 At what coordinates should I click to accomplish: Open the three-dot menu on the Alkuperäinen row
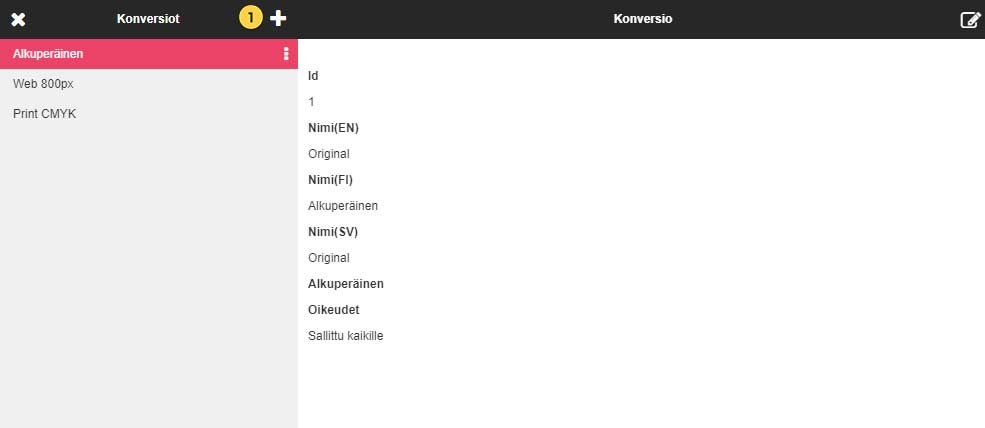[x=286, y=54]
